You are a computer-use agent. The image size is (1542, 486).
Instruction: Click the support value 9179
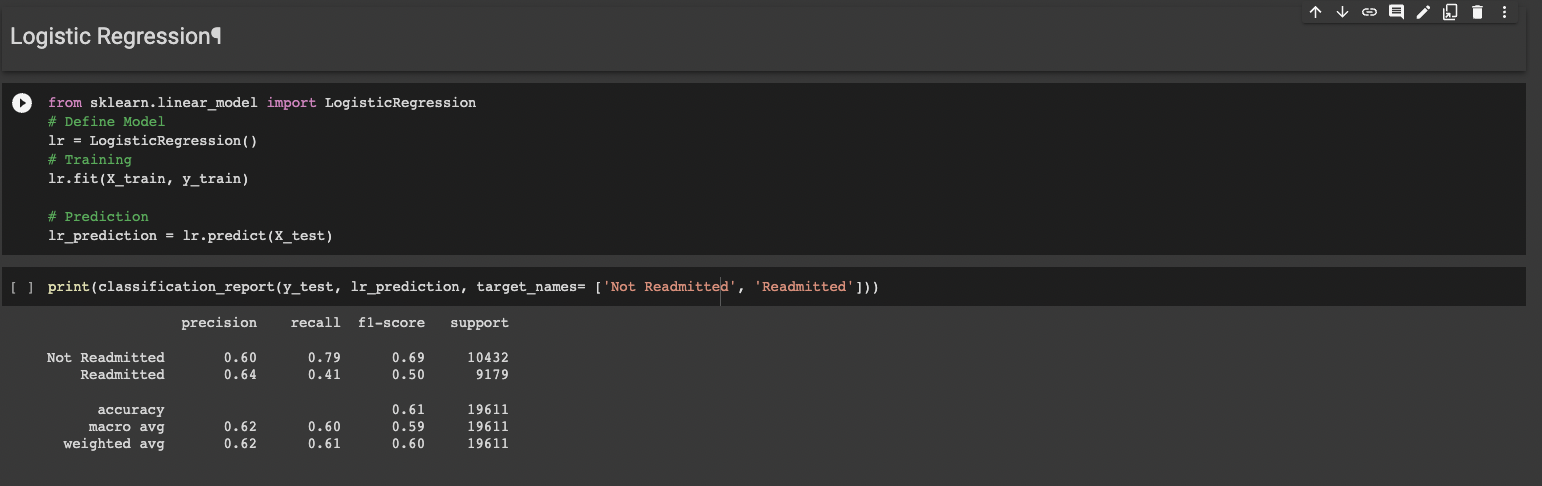tap(492, 374)
